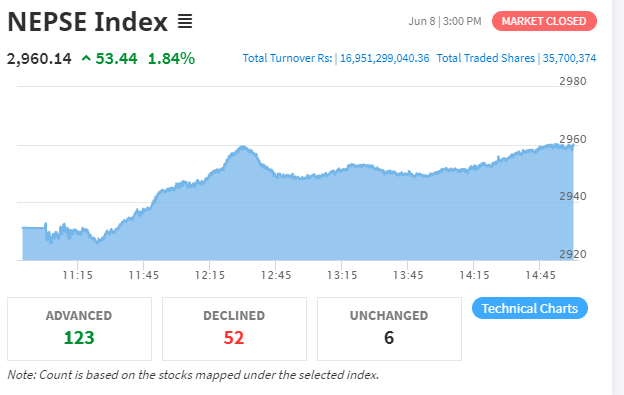Click the turnover value 16,951,299,040.36
The image size is (624, 395).
[x=384, y=58]
